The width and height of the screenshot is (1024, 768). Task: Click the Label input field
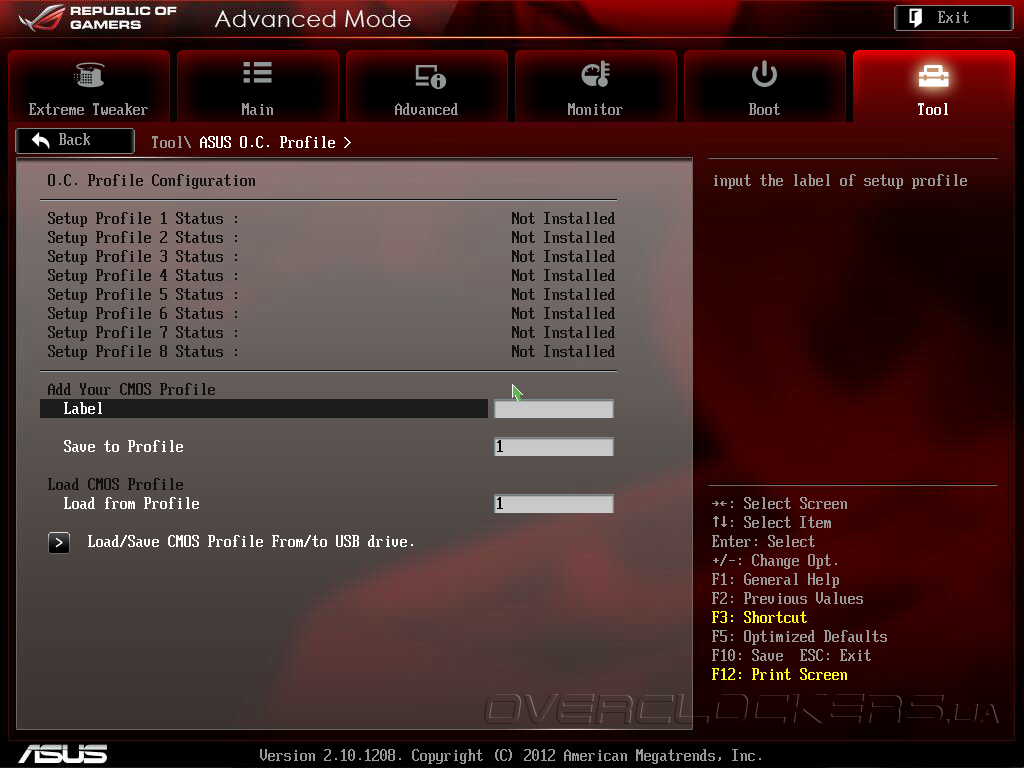[554, 409]
